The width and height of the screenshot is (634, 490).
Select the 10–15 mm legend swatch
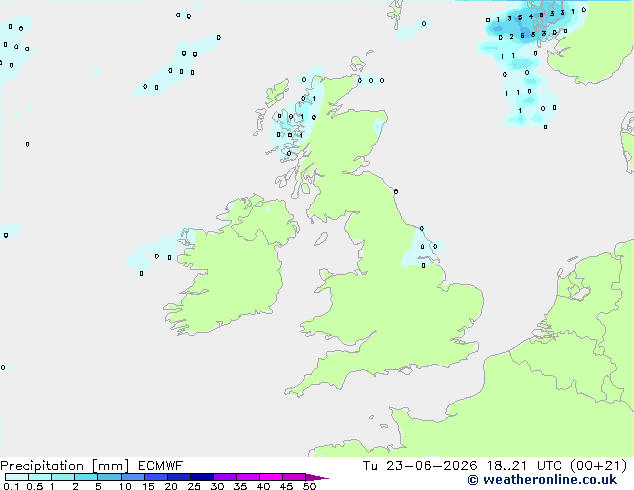pyautogui.click(x=132, y=477)
